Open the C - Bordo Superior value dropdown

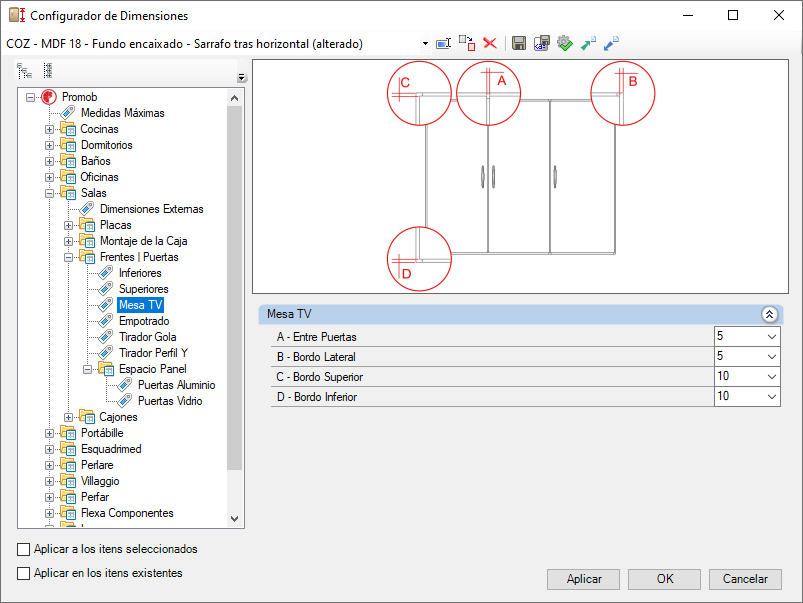772,377
